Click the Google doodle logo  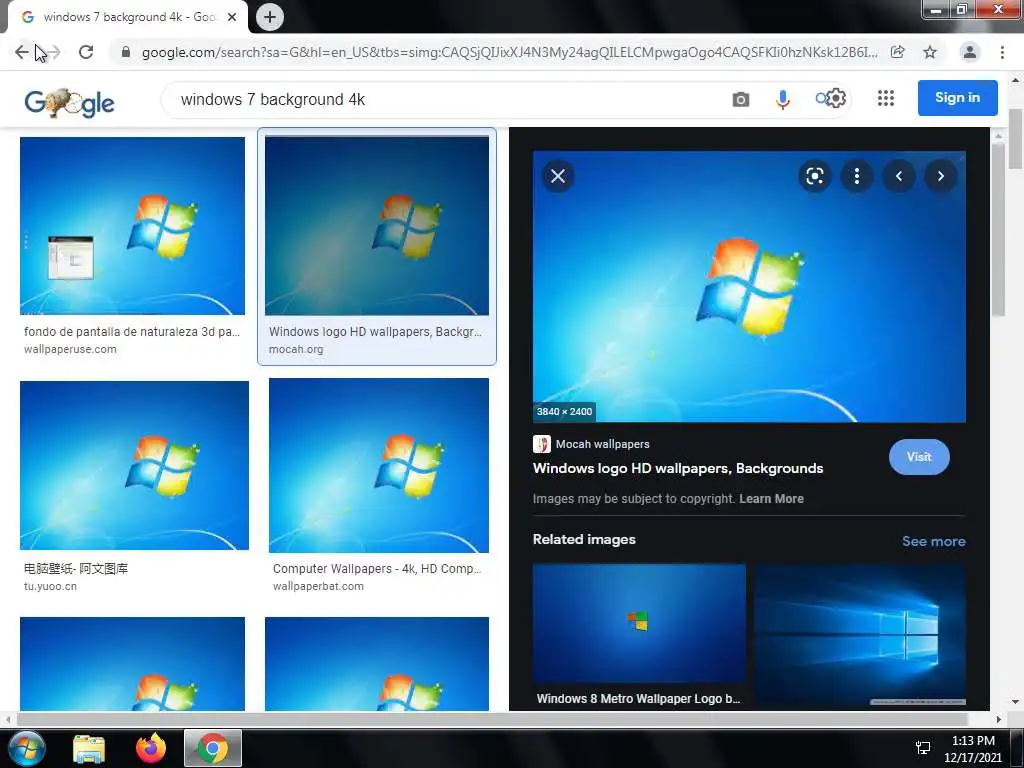[x=69, y=103]
